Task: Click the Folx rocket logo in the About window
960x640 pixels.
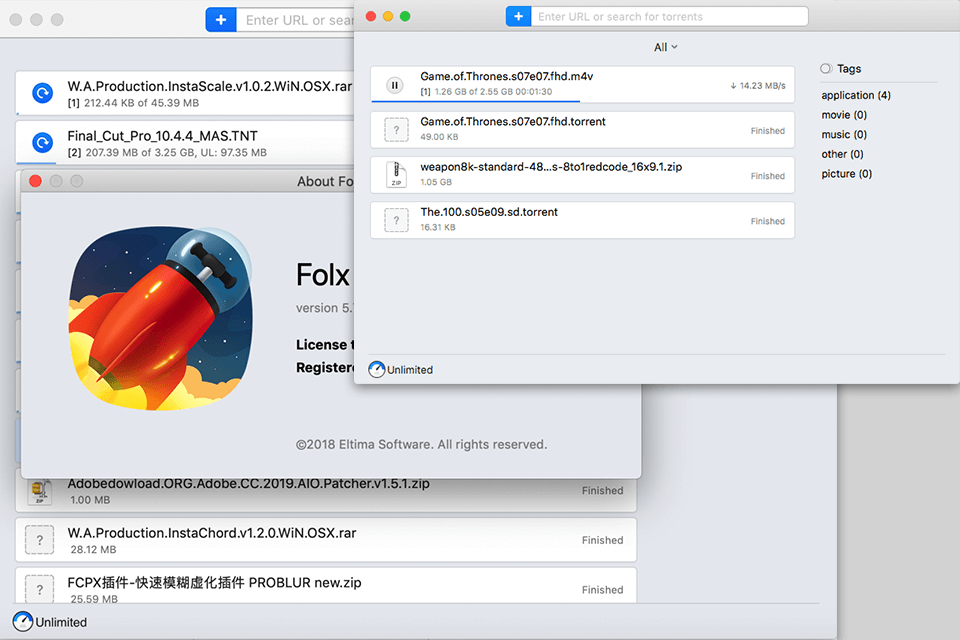Action: (160, 318)
